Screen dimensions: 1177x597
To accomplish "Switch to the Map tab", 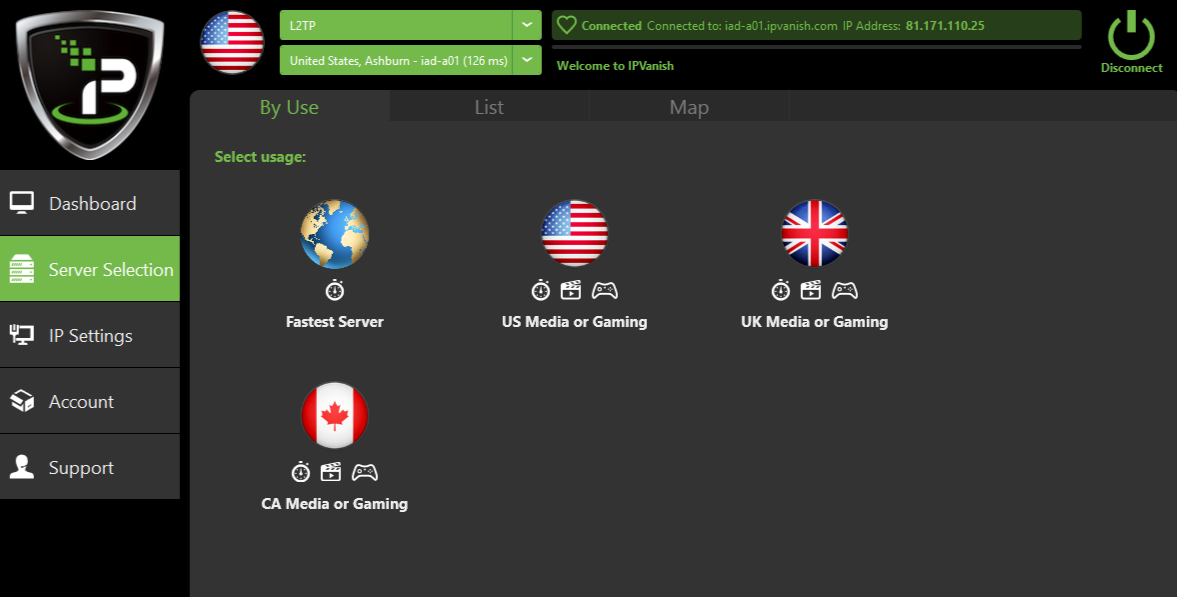I will pyautogui.click(x=689, y=107).
